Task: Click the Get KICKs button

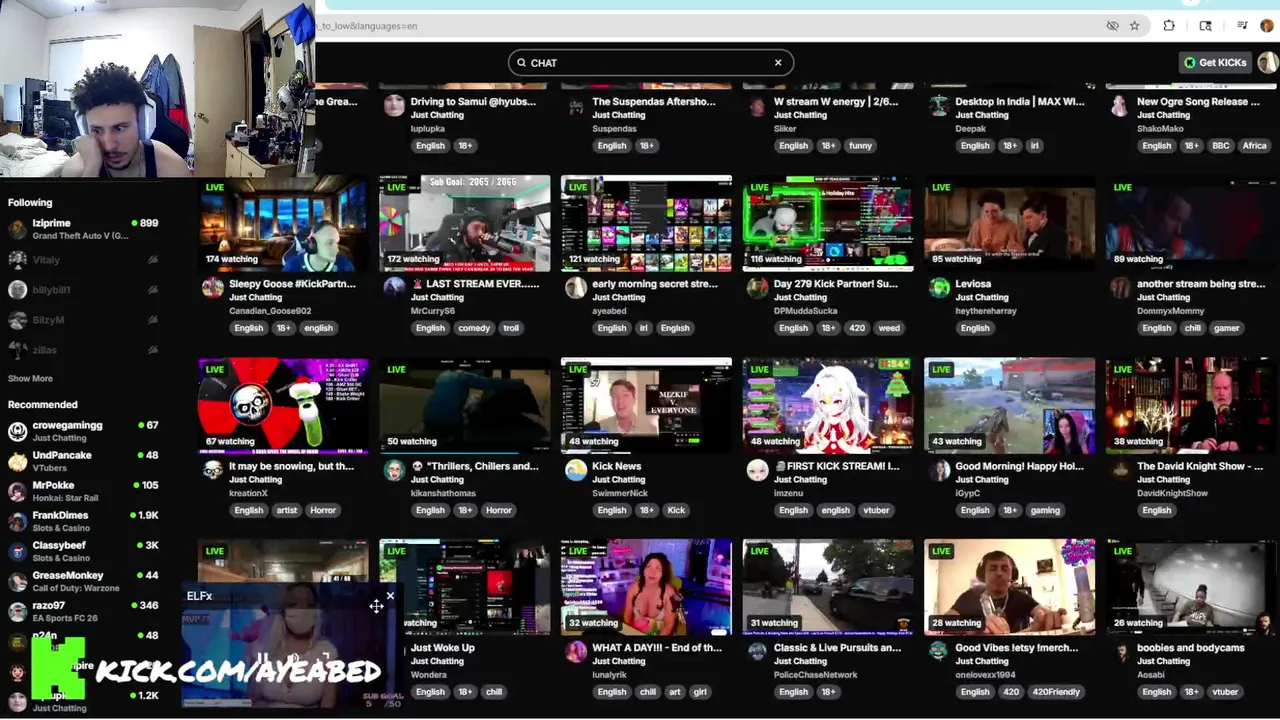Action: click(x=1215, y=62)
